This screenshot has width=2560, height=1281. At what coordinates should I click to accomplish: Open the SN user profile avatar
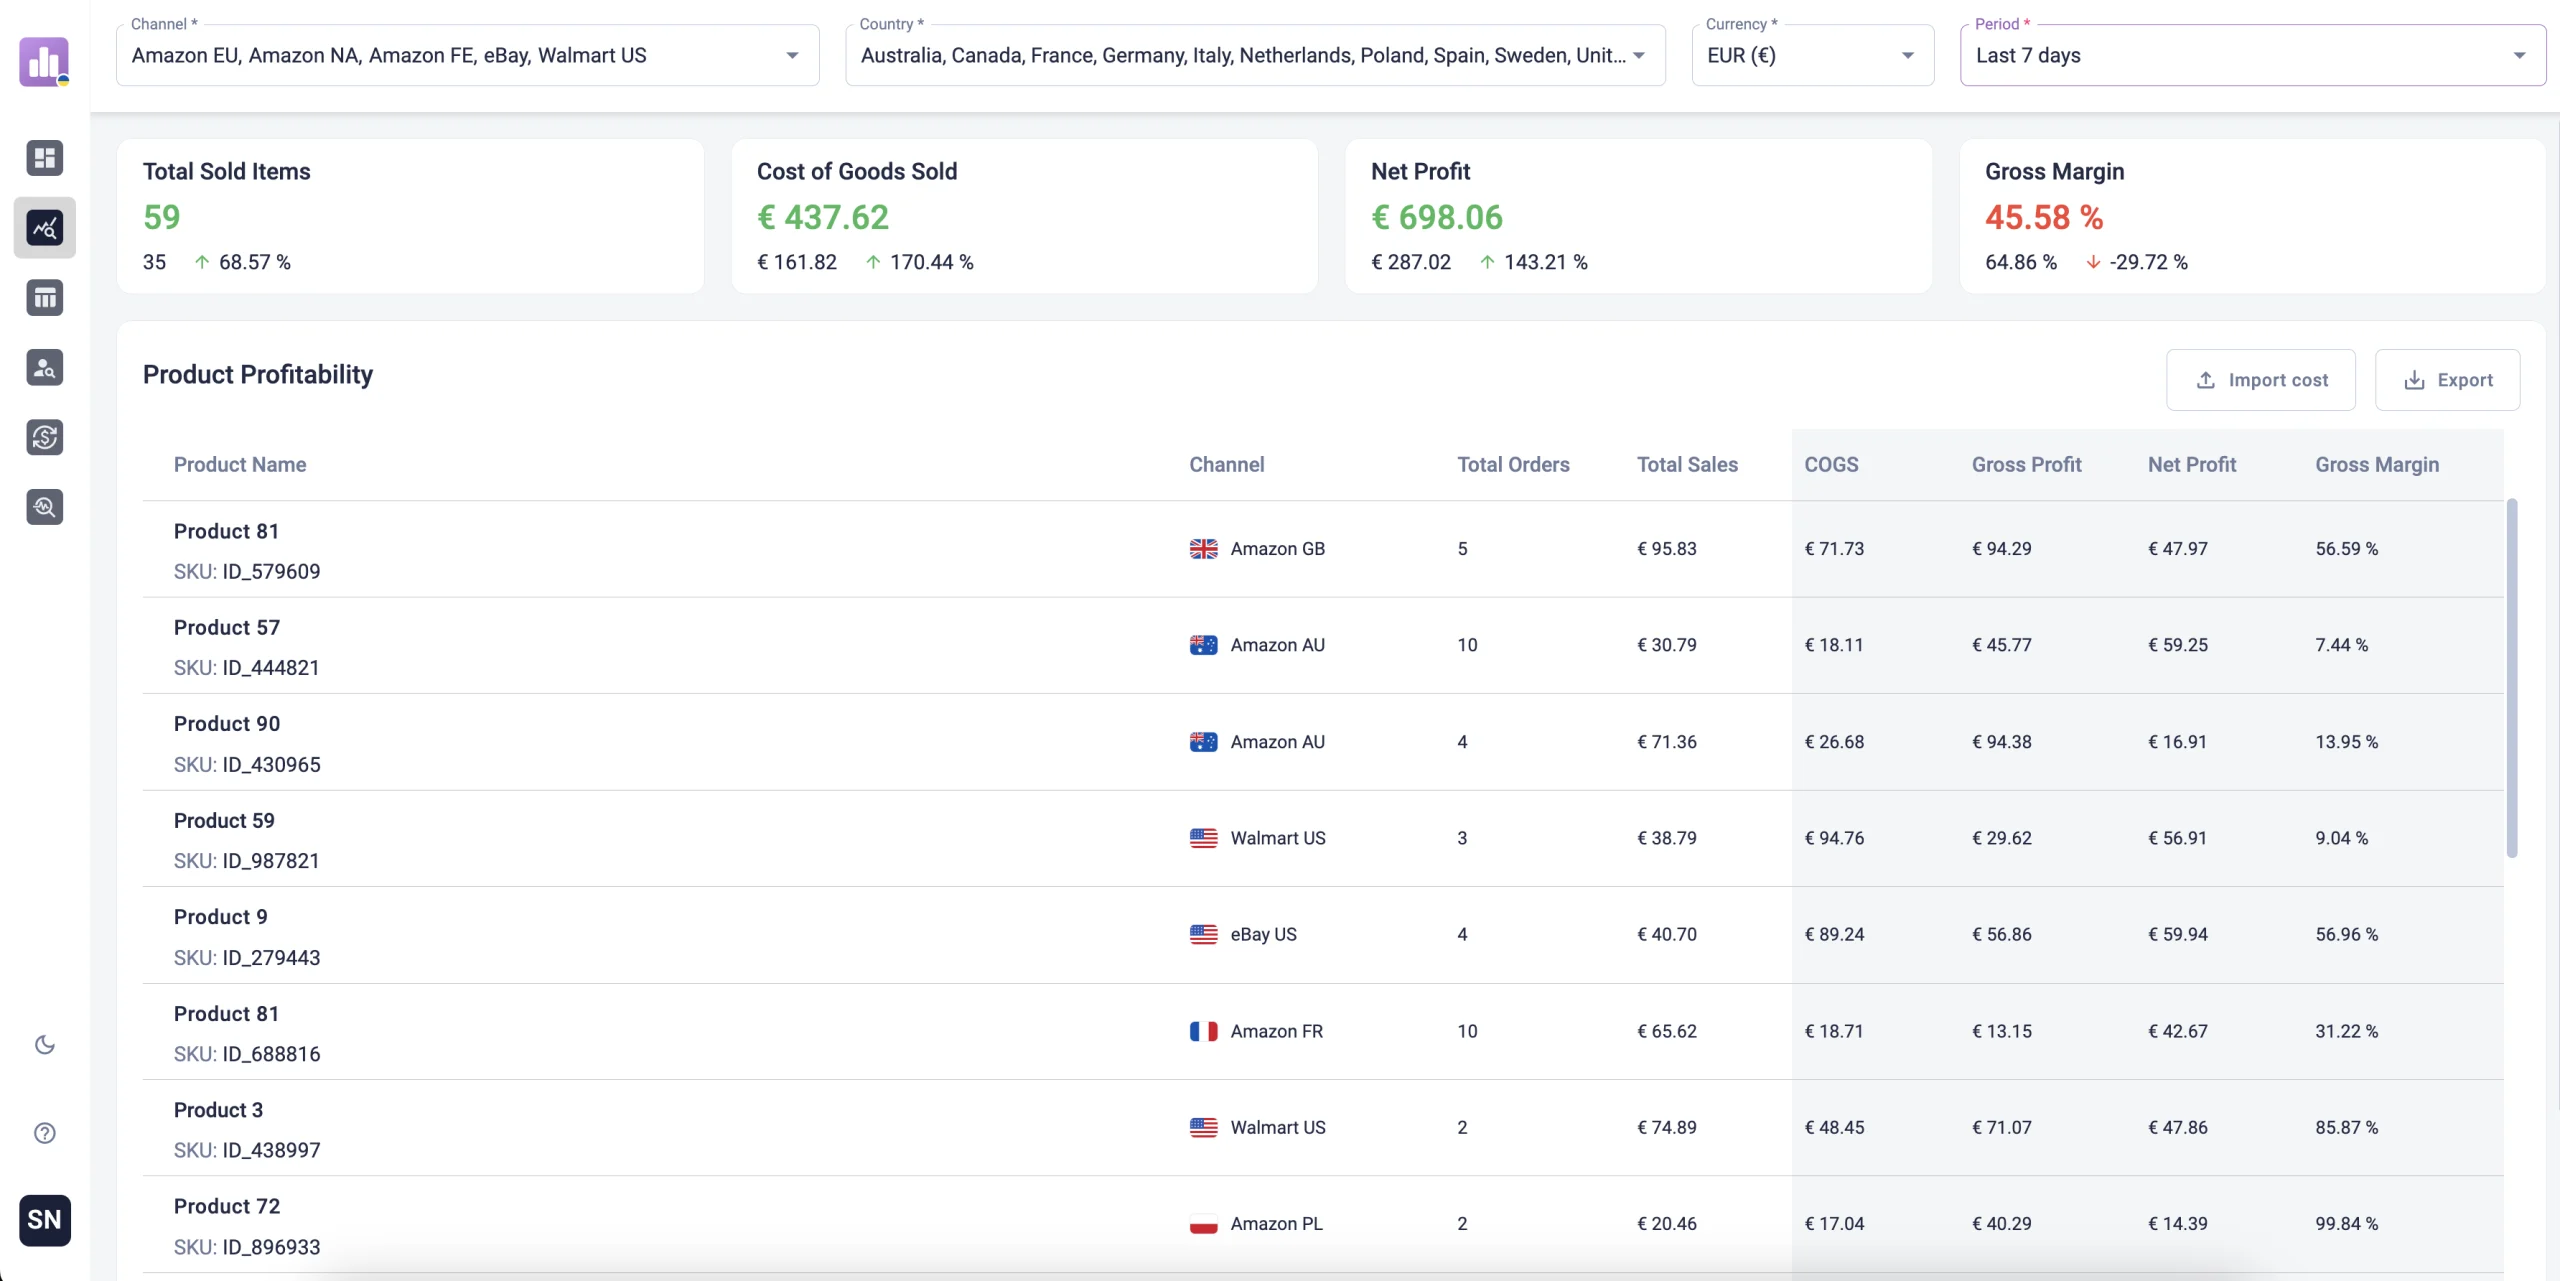pyautogui.click(x=44, y=1220)
